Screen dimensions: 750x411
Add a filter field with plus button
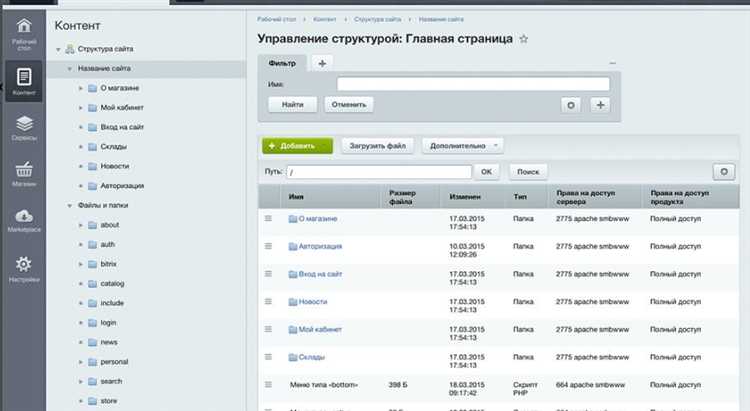click(x=600, y=105)
